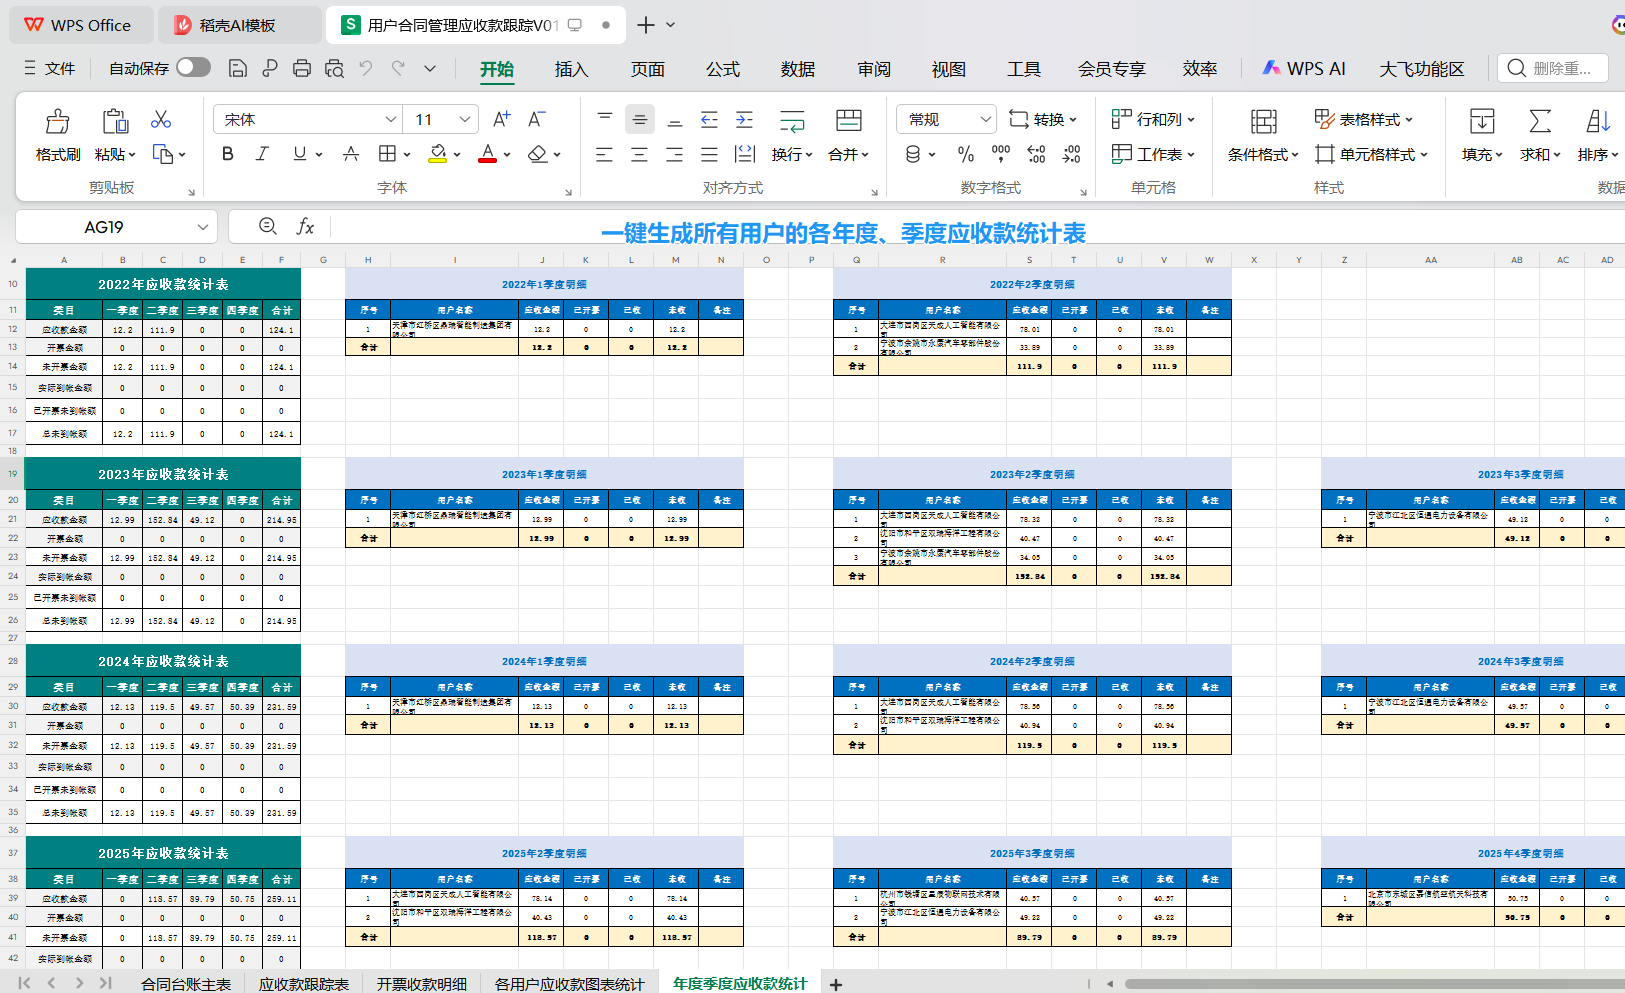This screenshot has width=1625, height=993.
Task: Click the Format Painter icon
Action: point(58,122)
